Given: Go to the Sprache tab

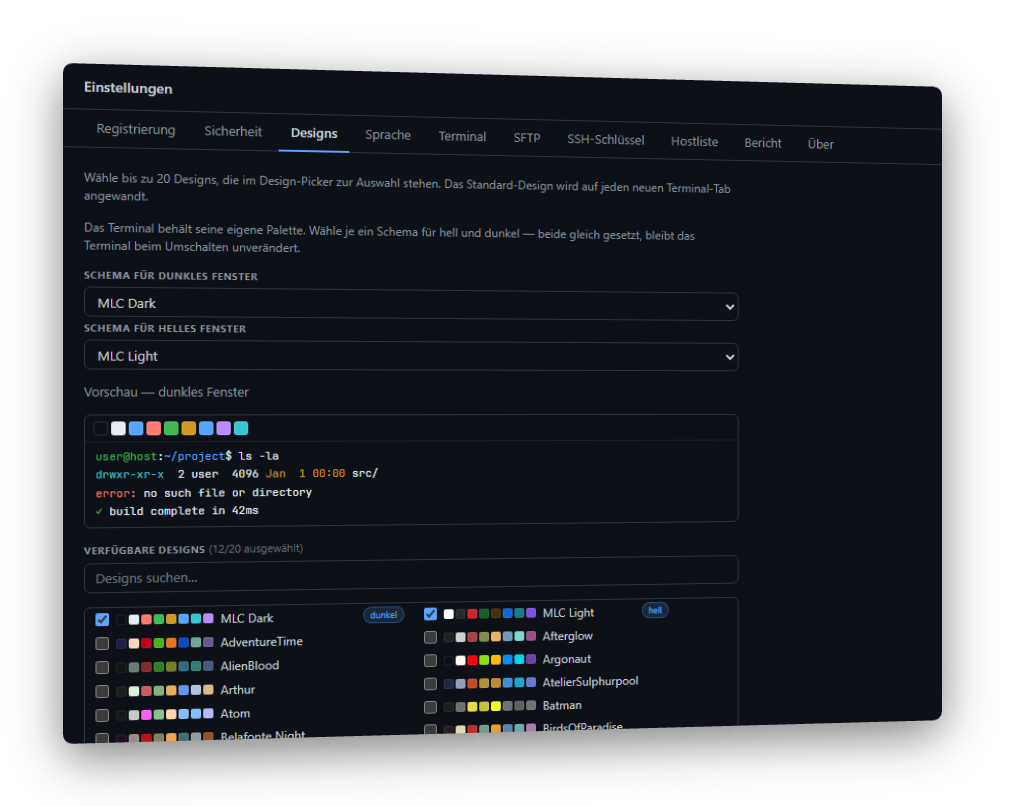Looking at the screenshot, I should 388,135.
